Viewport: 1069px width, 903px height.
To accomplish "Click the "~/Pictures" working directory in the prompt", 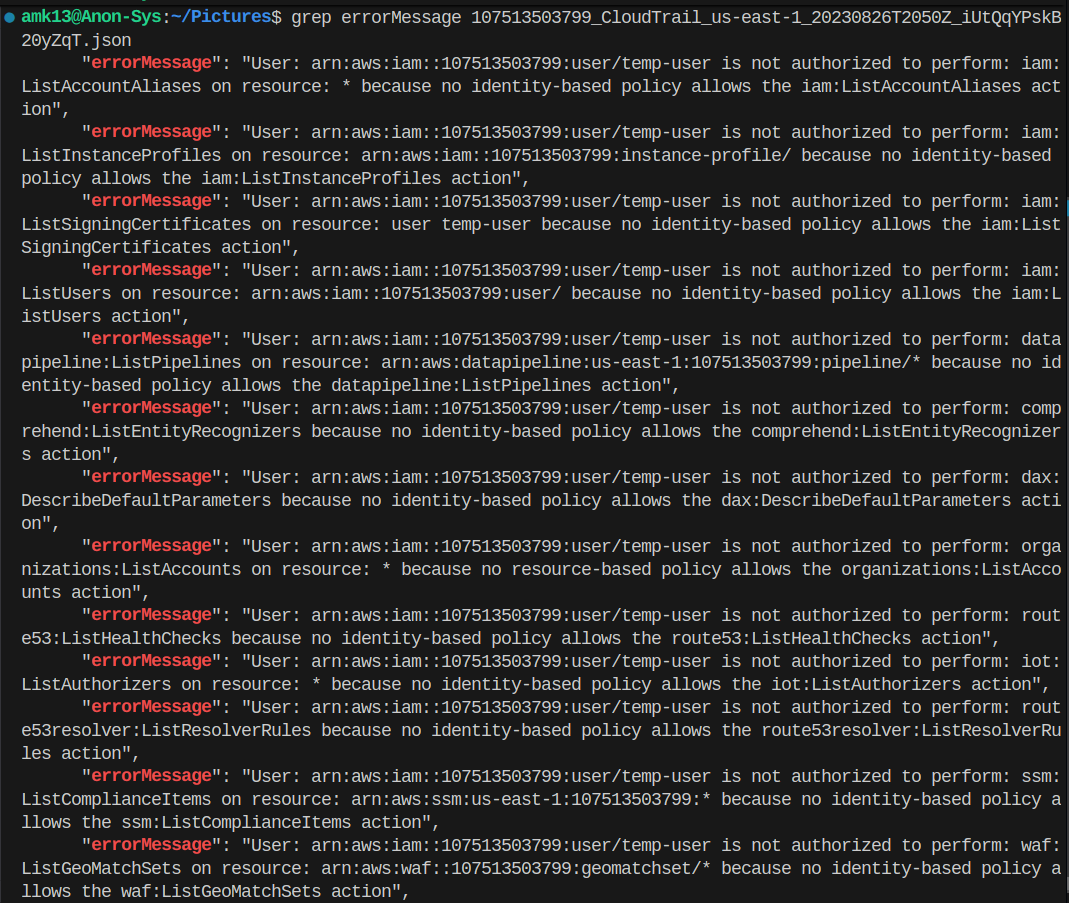I will [221, 17].
